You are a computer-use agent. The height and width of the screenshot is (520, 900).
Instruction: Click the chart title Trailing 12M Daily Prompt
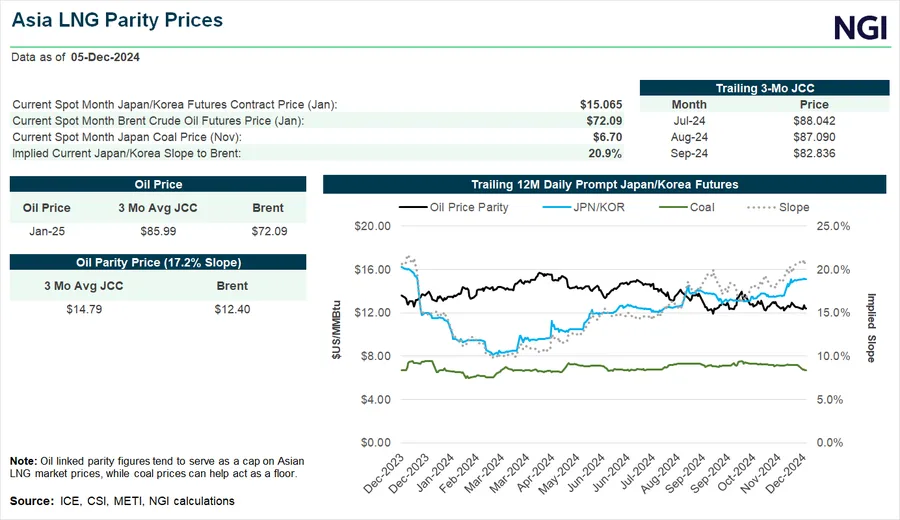[x=604, y=185]
